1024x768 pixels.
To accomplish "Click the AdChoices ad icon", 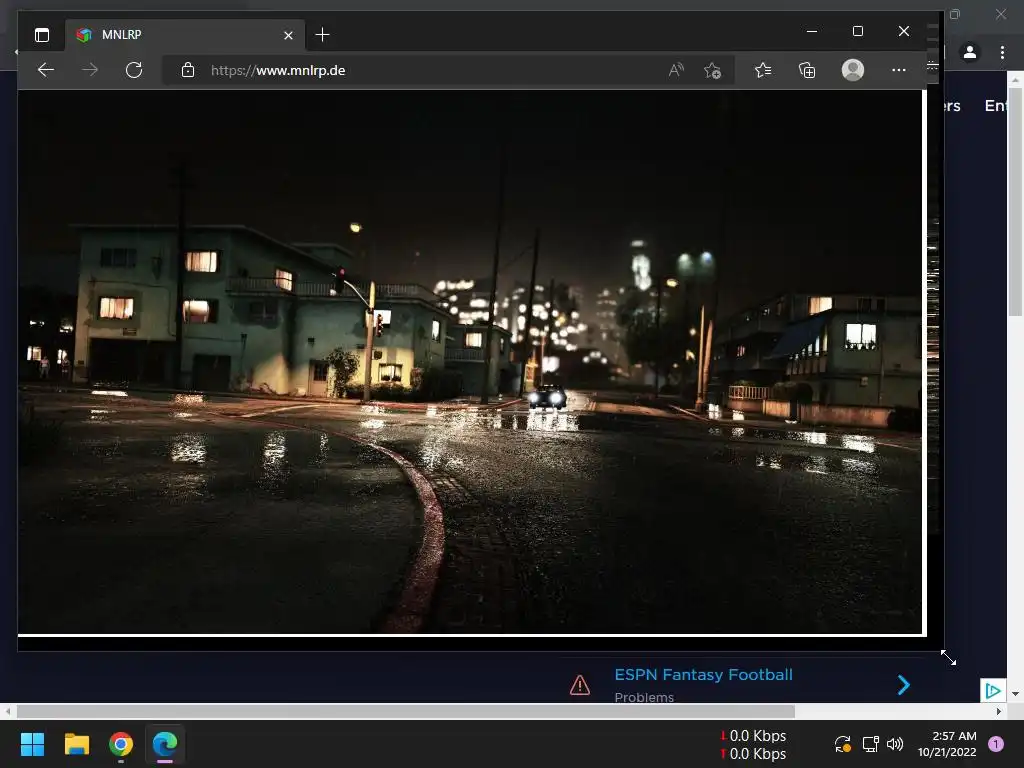I will point(993,690).
